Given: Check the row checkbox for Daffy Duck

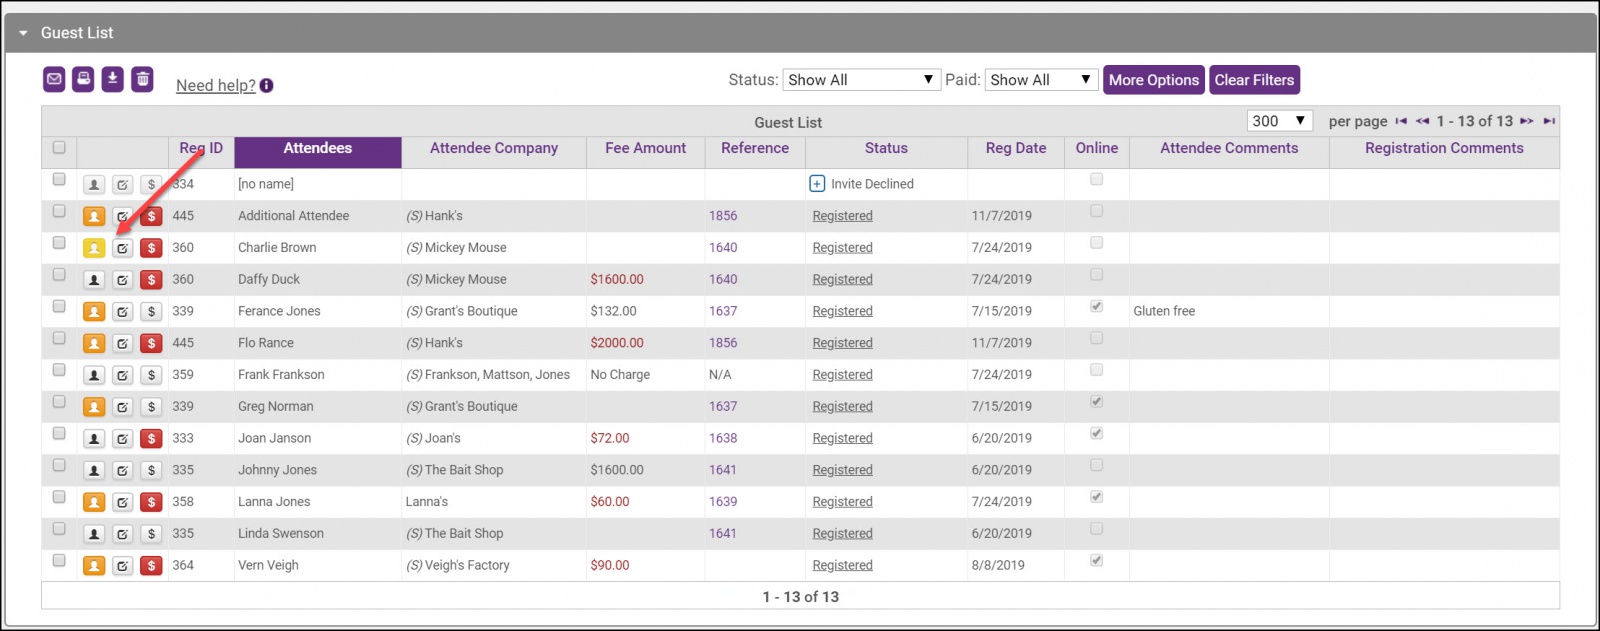Looking at the screenshot, I should [59, 275].
